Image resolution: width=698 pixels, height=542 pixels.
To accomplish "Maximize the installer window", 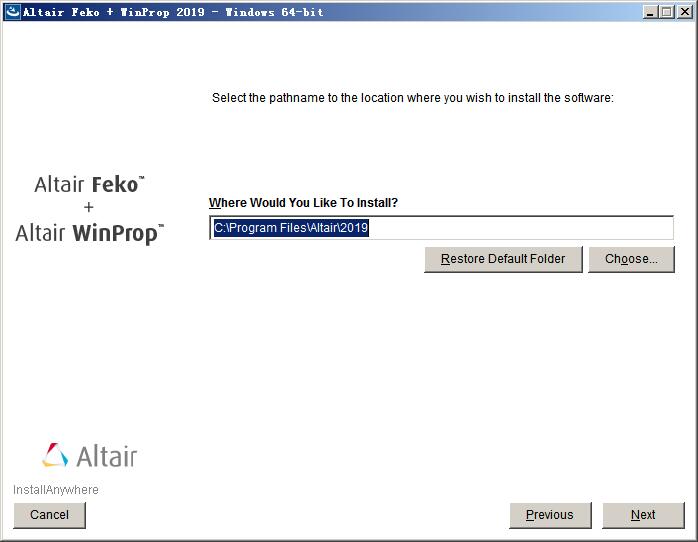I will coord(667,12).
